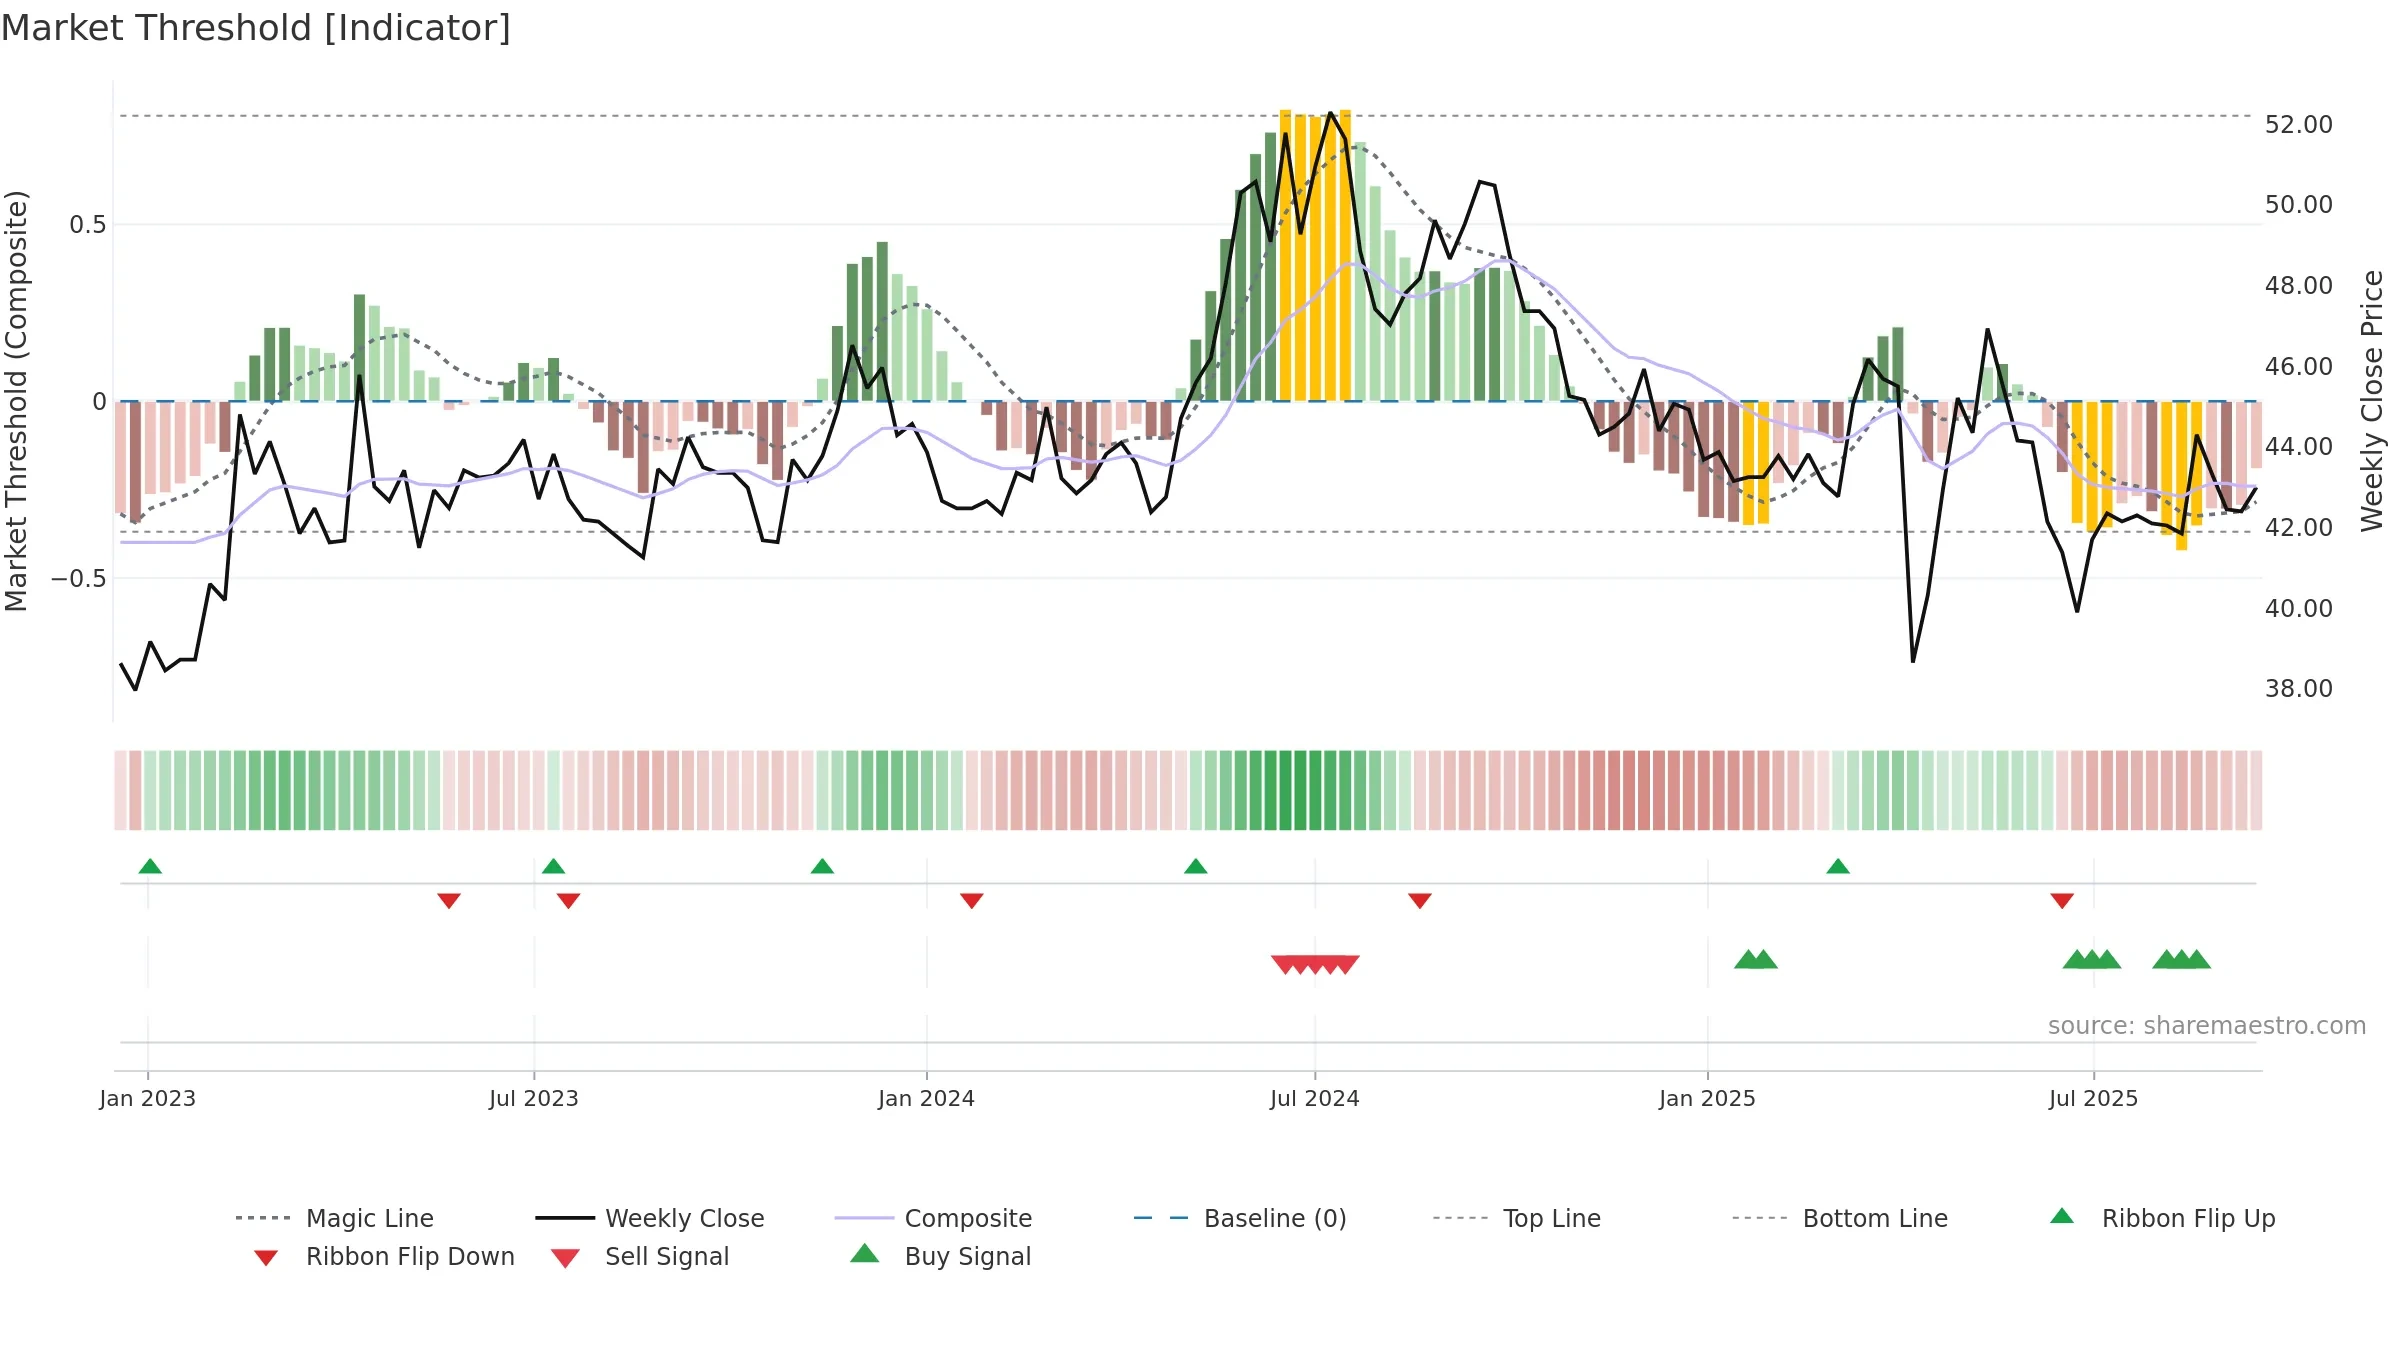Screen dimensions: 2400x1350
Task: Click the green Ribbon Flip Up legend triangle
Action: (2062, 1216)
